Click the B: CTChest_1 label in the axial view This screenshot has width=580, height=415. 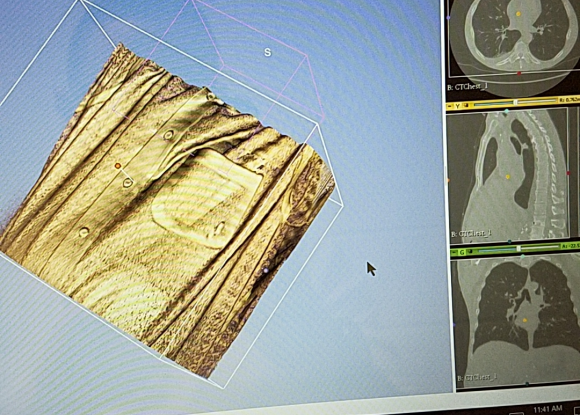click(468, 87)
